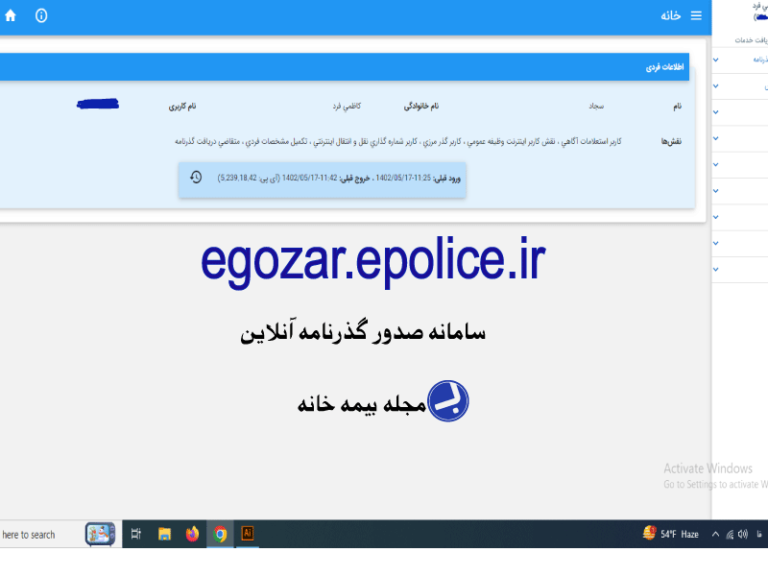Click the ورود قبلي previous login details box
This screenshot has width=768, height=576.
tap(322, 180)
